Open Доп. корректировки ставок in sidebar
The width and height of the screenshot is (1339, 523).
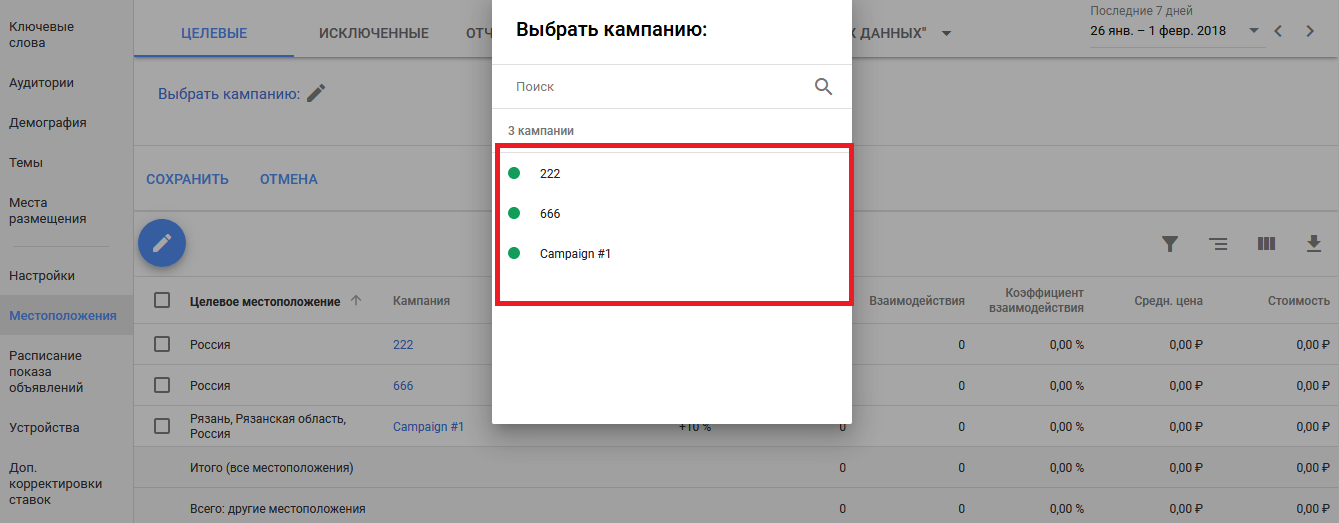[x=56, y=483]
